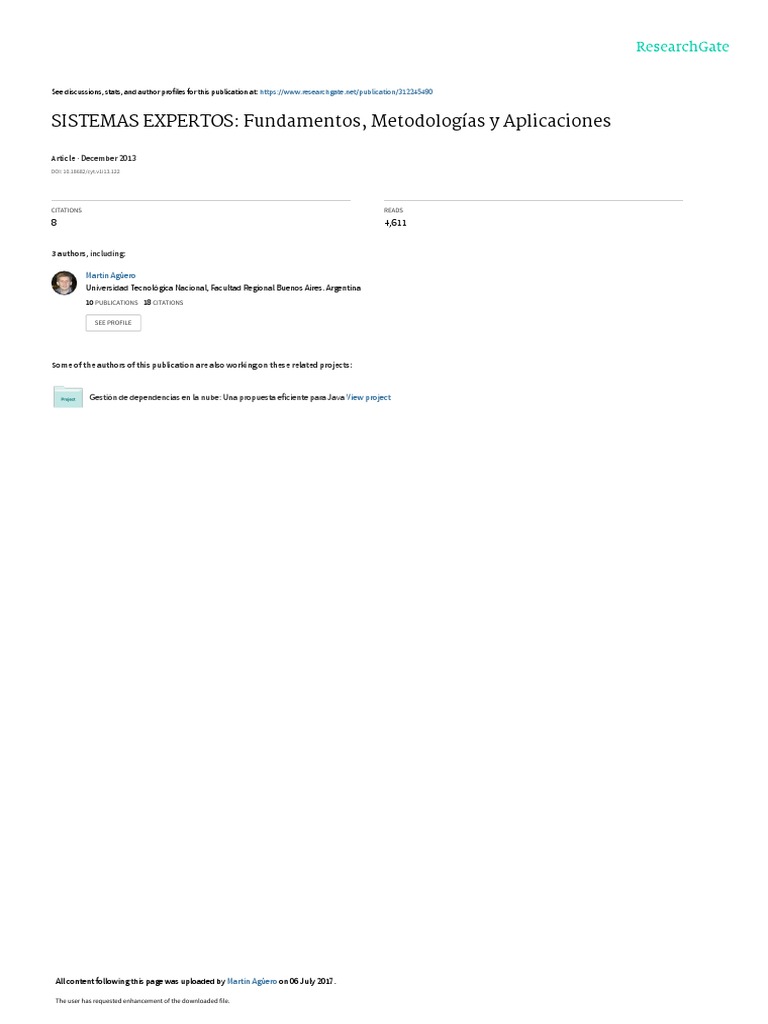Click the enhancement request footer note

click(x=142, y=1000)
